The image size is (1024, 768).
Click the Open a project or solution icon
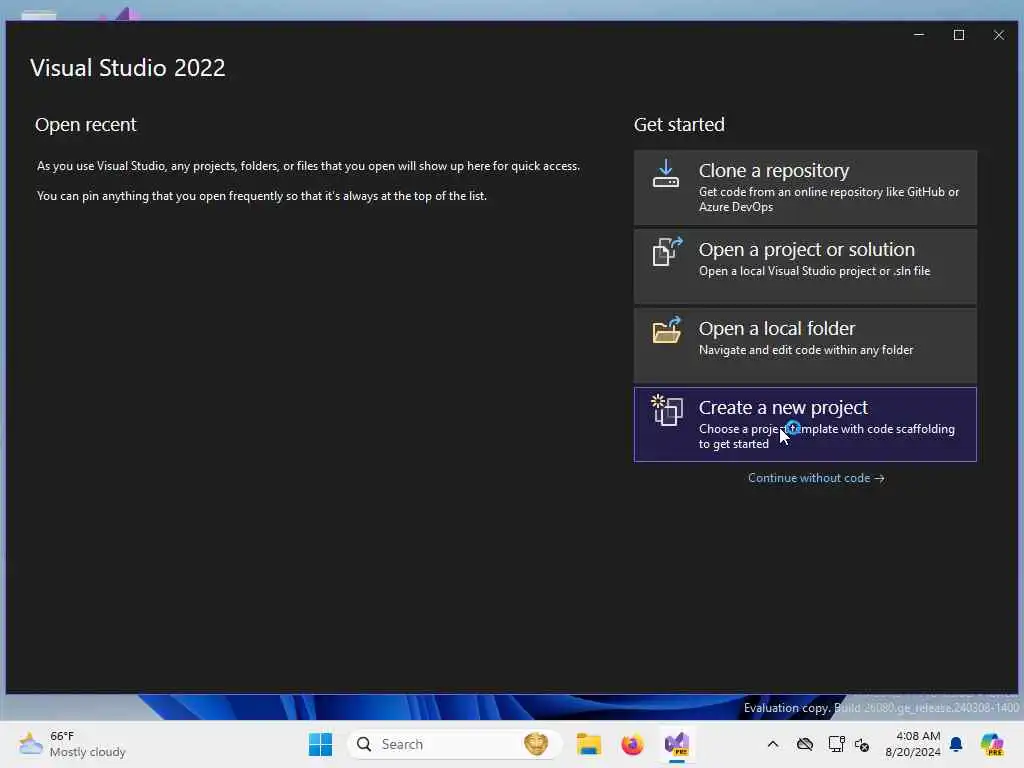(x=667, y=251)
